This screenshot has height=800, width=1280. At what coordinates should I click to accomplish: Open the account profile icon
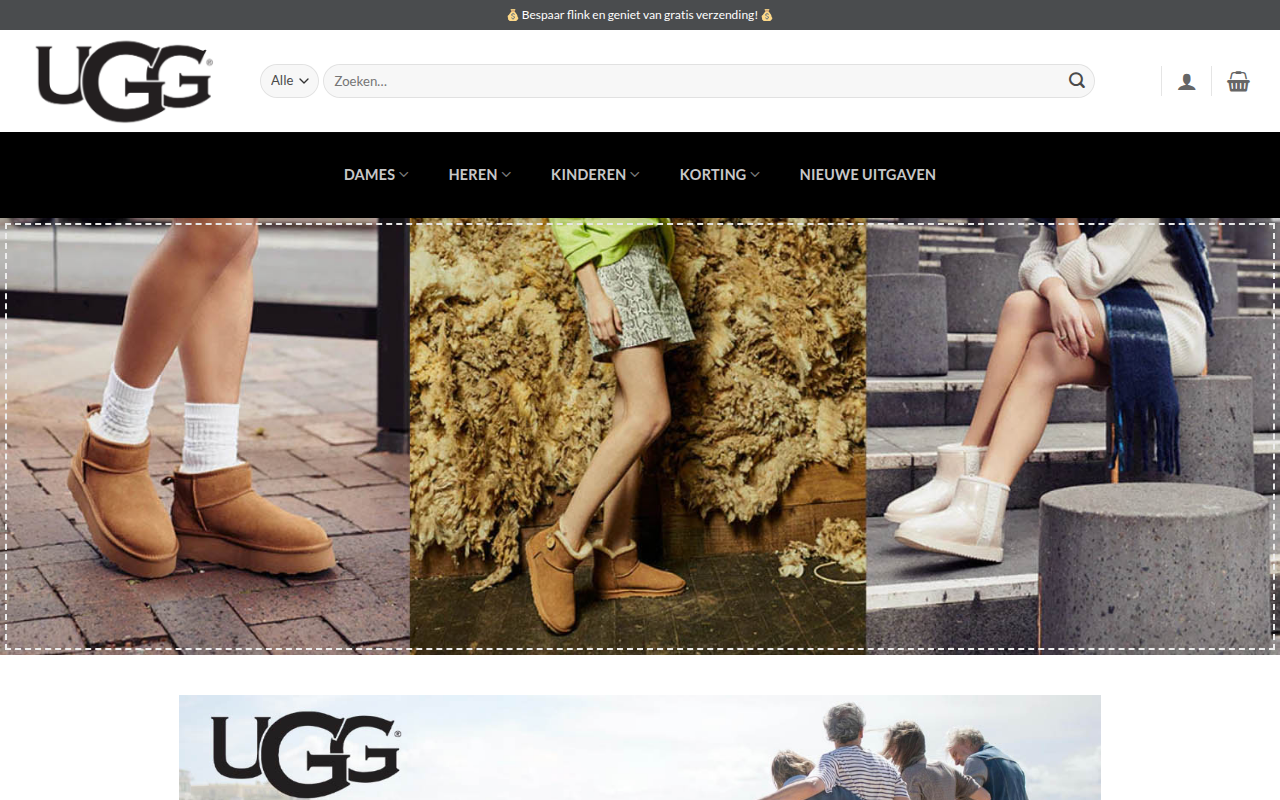[1187, 82]
